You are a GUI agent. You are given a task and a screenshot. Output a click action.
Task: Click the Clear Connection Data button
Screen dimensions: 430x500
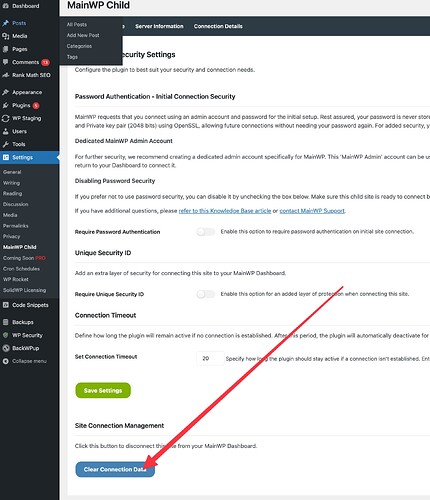115,469
